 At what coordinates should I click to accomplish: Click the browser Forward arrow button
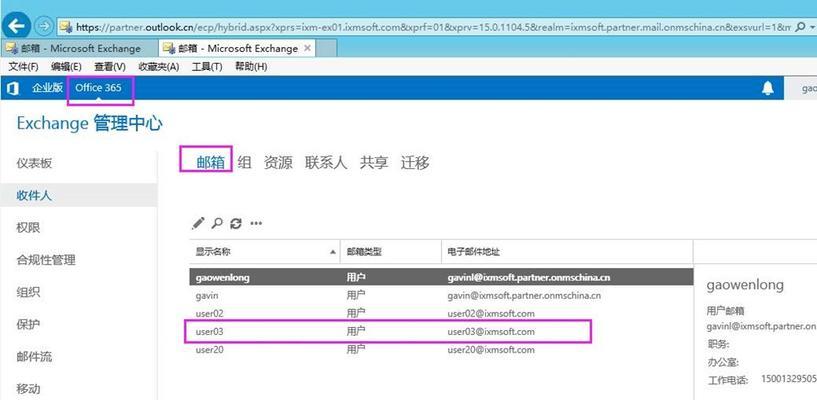point(45,27)
